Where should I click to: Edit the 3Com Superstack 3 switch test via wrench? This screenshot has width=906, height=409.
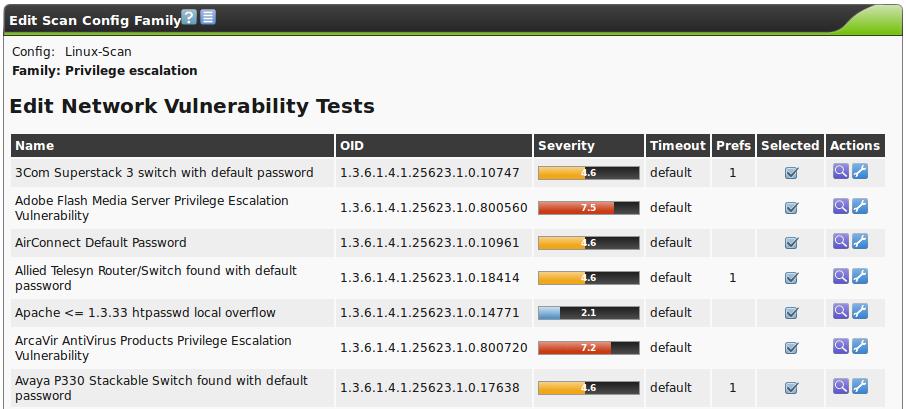point(860,172)
